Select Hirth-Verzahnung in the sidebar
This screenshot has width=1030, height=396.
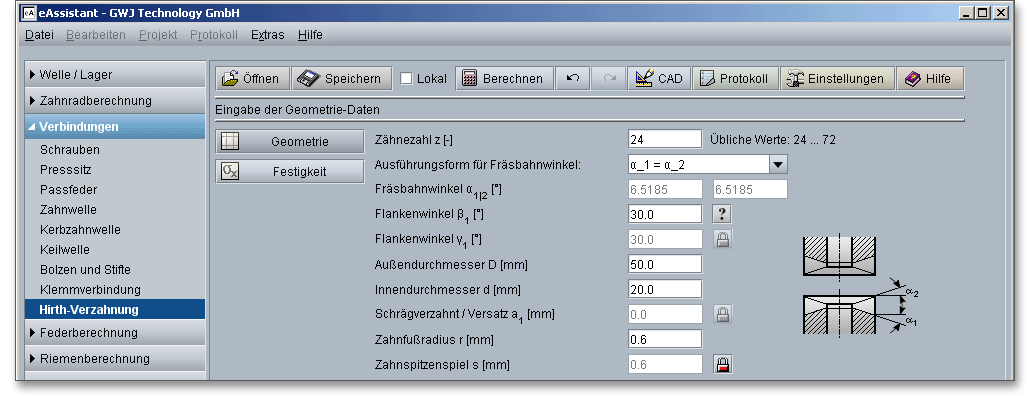[x=115, y=309]
